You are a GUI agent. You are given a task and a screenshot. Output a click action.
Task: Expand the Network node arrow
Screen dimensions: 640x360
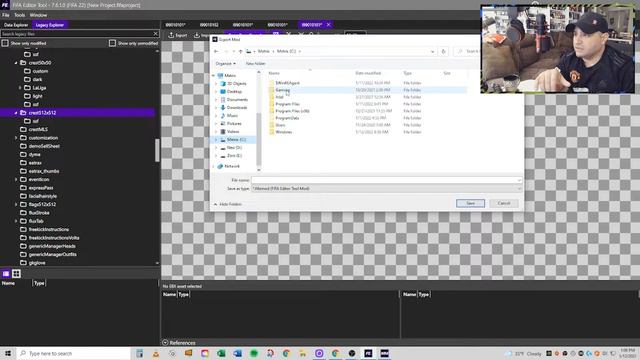tap(213, 167)
